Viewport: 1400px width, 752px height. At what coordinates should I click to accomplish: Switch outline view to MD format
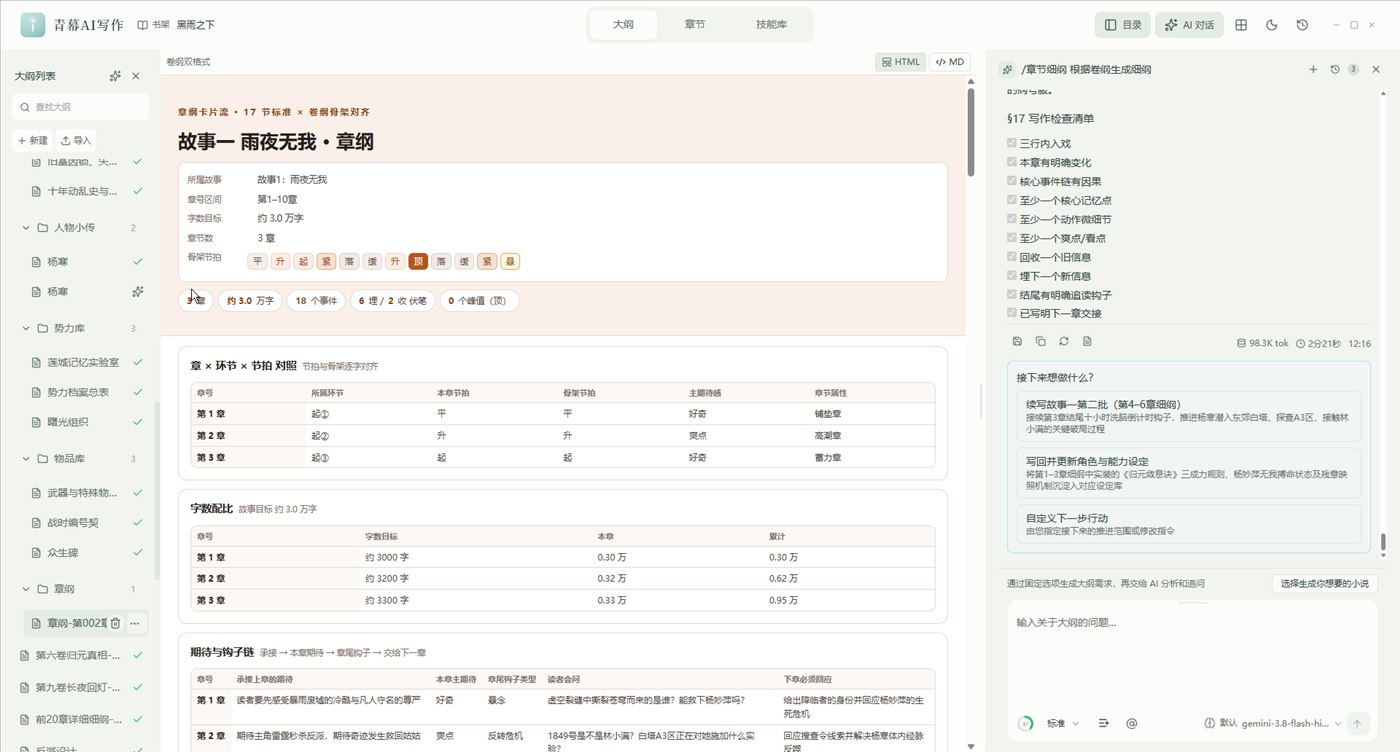click(x=949, y=62)
